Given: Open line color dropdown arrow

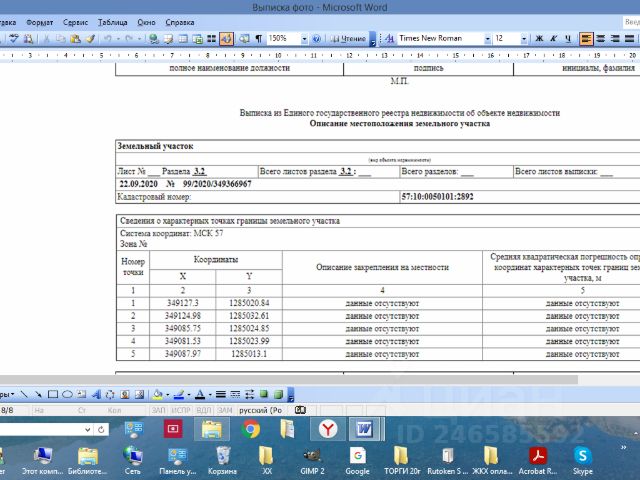Looking at the screenshot, I should pos(189,395).
